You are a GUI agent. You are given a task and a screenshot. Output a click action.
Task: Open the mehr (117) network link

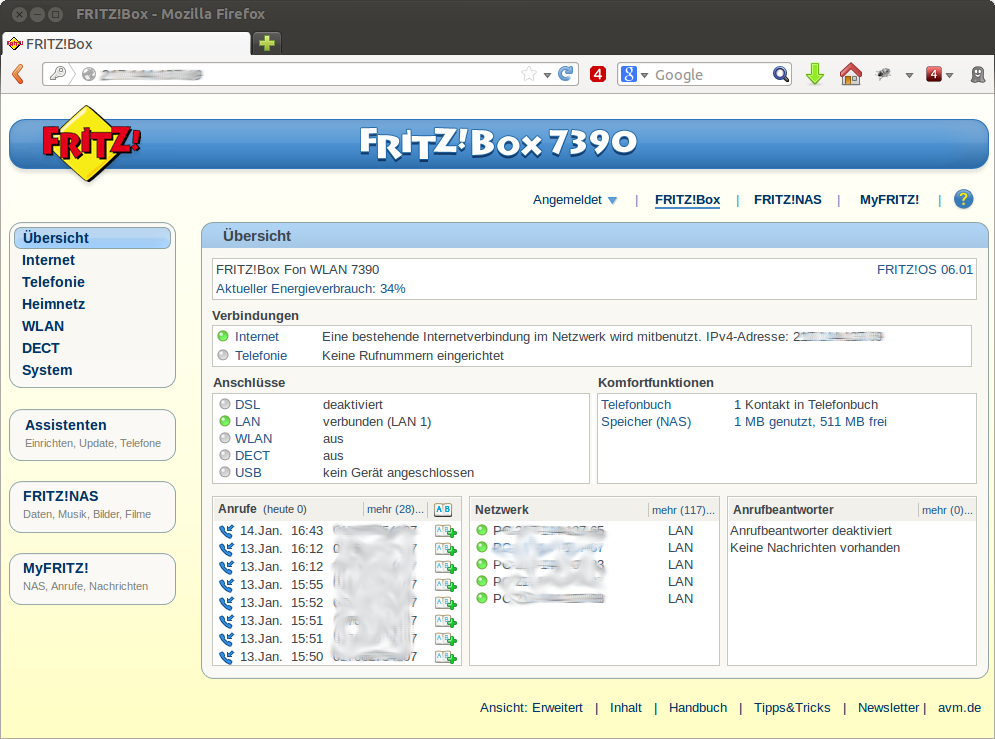click(683, 510)
